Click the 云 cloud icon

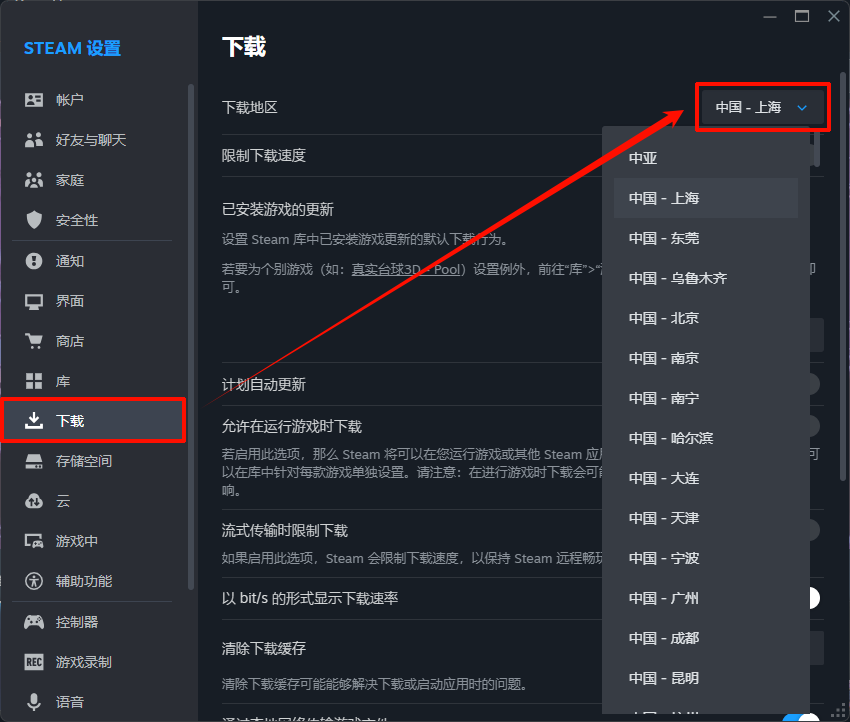coord(34,501)
